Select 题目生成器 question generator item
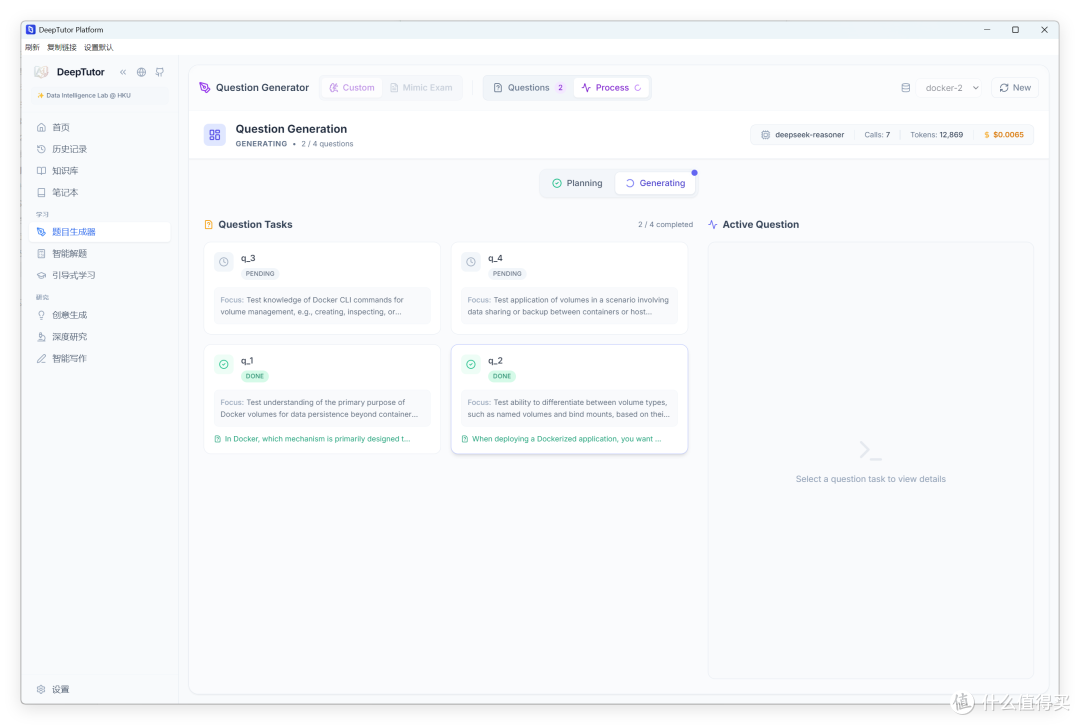The width and height of the screenshot is (1080, 725). (x=101, y=232)
